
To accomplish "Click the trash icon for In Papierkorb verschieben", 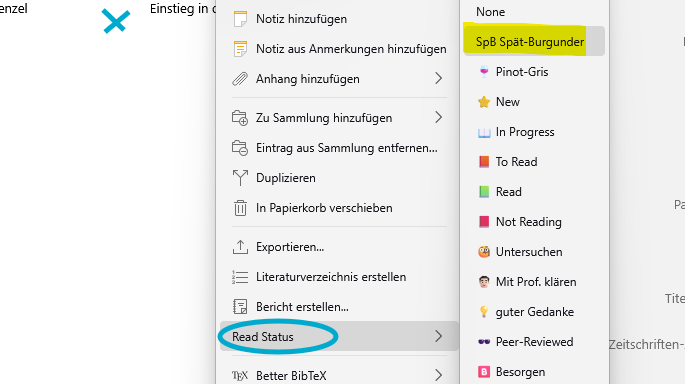I will click(x=240, y=208).
